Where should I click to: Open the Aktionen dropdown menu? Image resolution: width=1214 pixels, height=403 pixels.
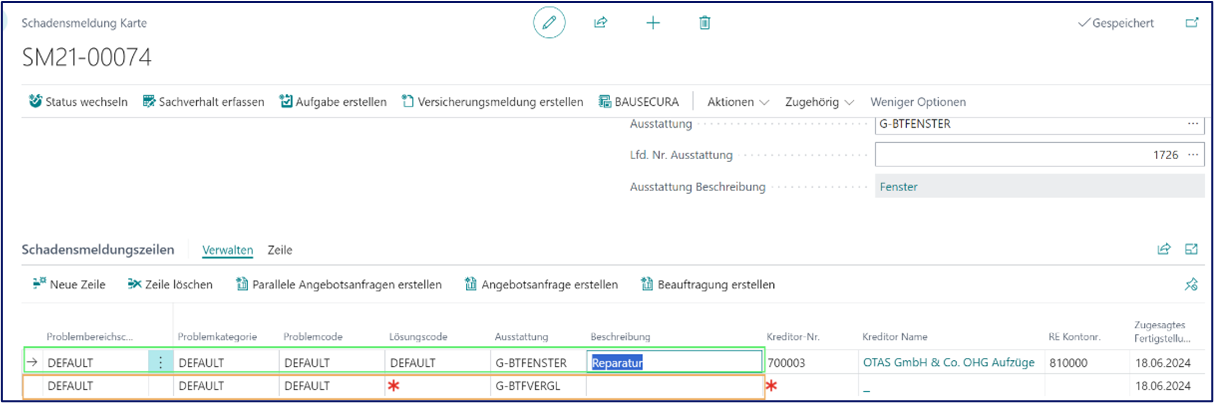point(738,102)
